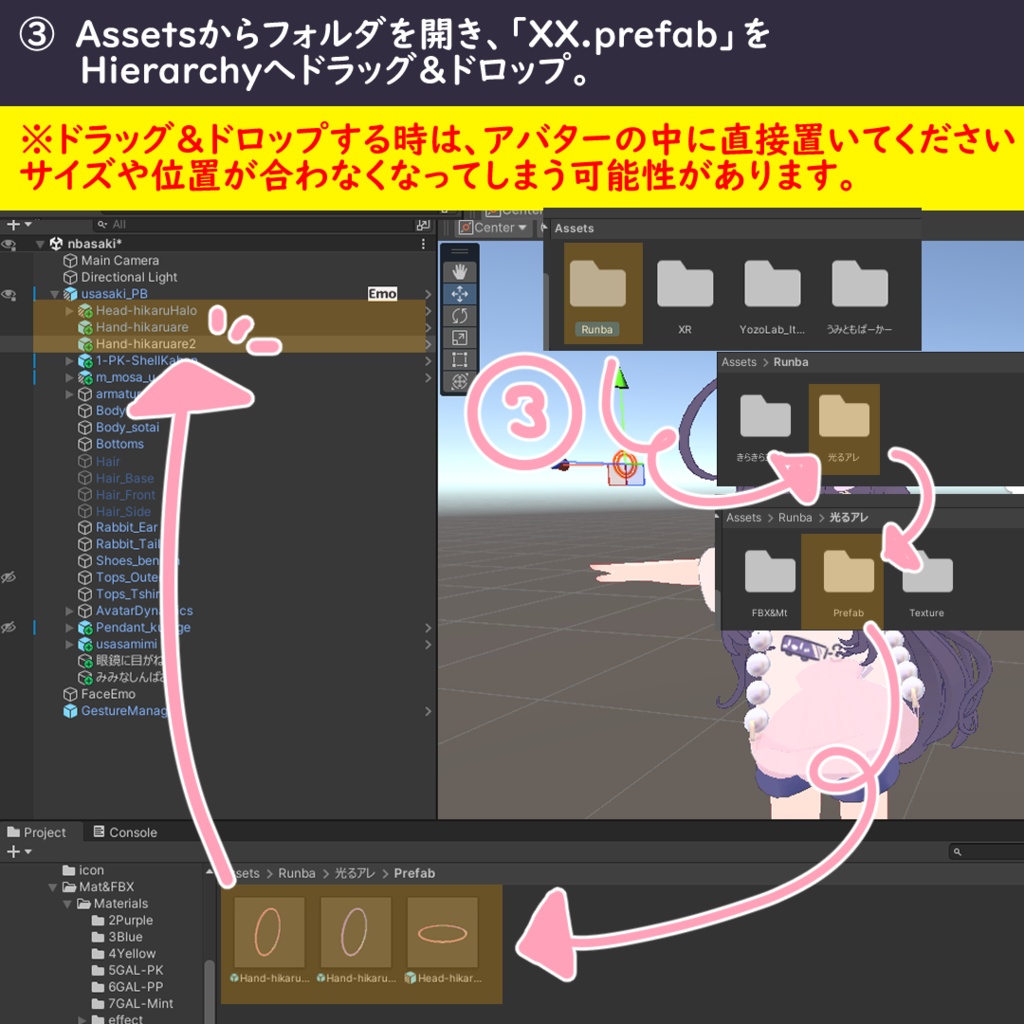Image resolution: width=1024 pixels, height=1024 pixels.
Task: Toggle scene visibility eye next to usasaki_PB
Action: pyautogui.click(x=9, y=294)
